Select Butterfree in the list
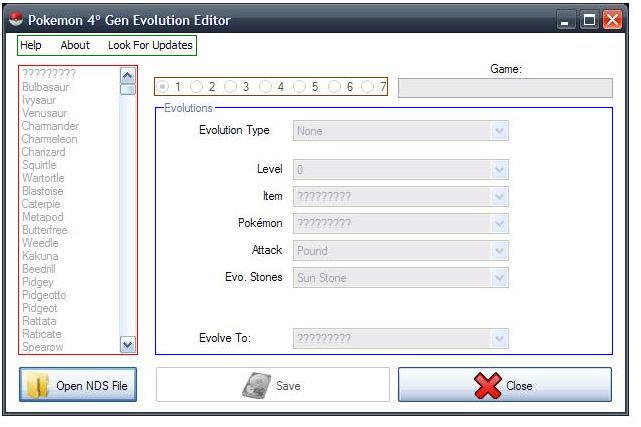This screenshot has width=641, height=427. point(45,230)
